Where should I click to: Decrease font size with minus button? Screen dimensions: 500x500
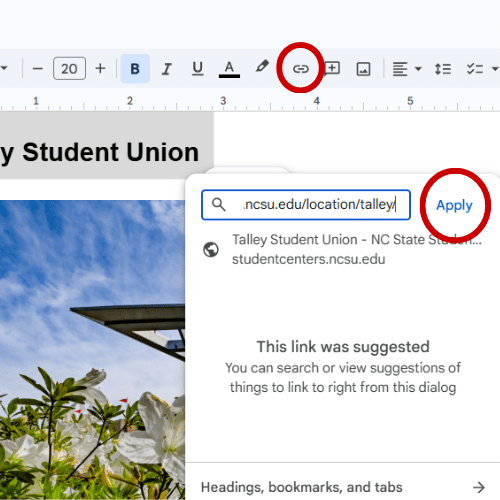[38, 69]
